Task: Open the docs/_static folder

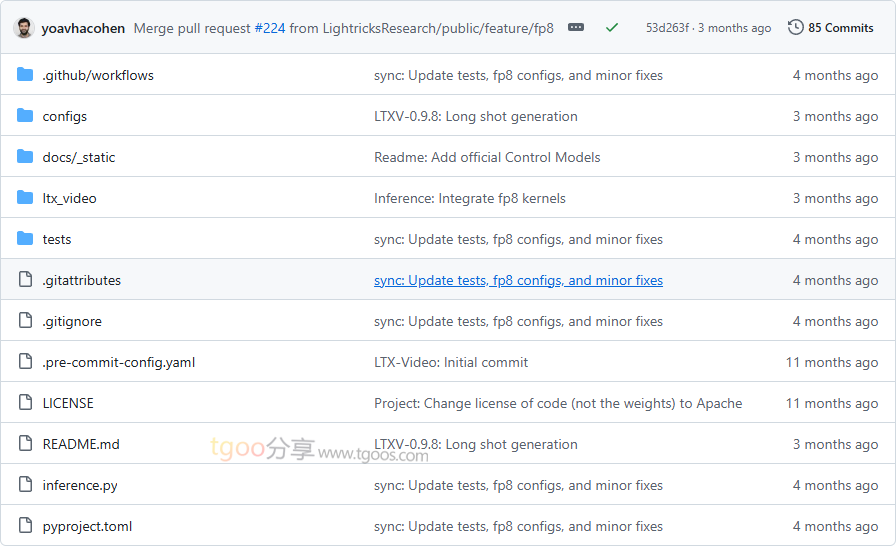Action: click(x=78, y=157)
